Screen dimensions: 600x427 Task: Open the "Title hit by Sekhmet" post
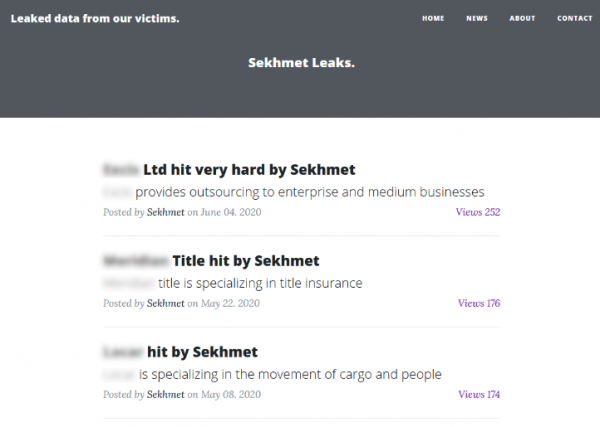click(x=245, y=261)
